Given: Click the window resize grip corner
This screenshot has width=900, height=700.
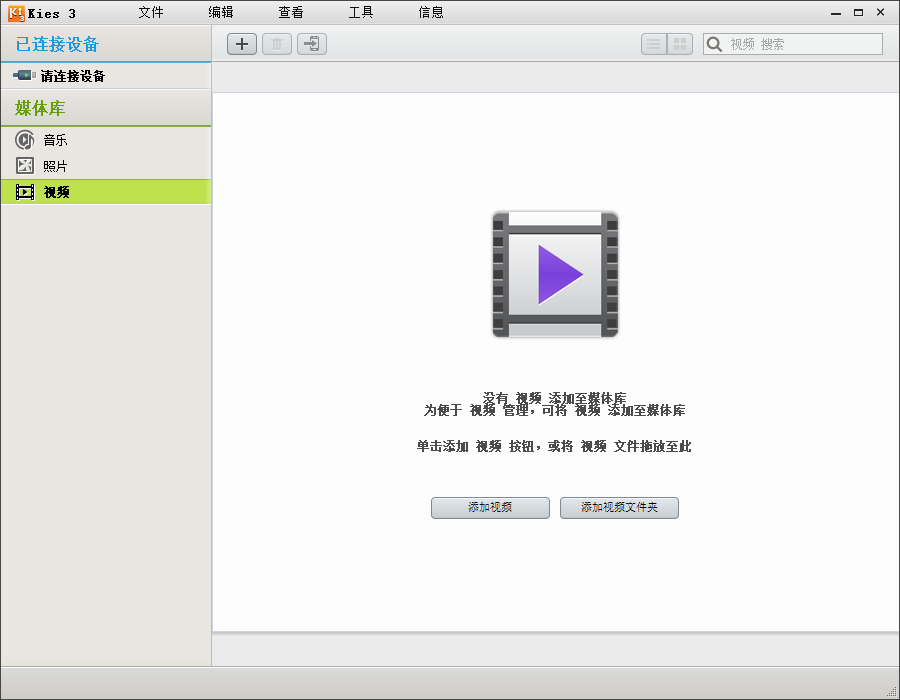Looking at the screenshot, I should coord(893,693).
